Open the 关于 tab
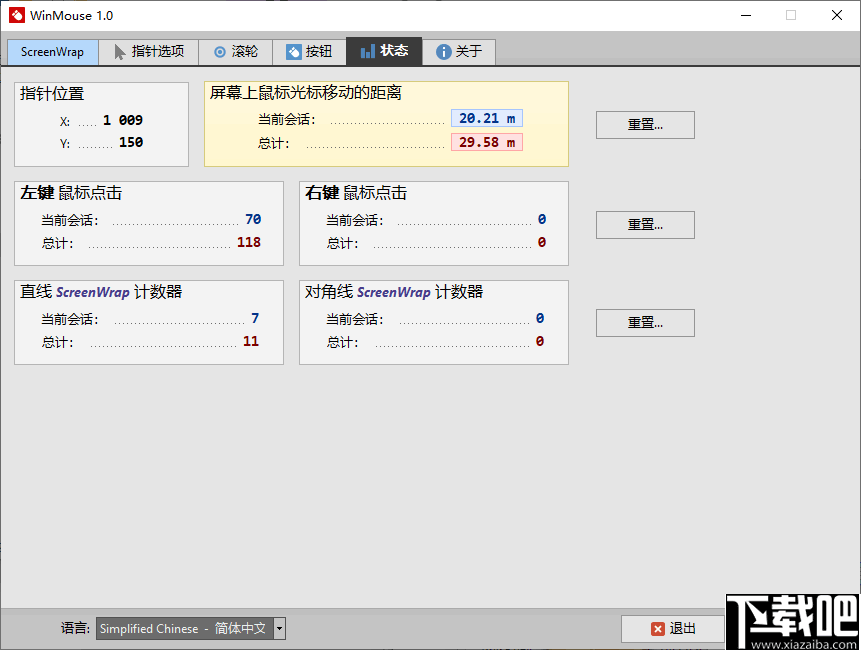Screen dimensions: 861x650 (458, 51)
